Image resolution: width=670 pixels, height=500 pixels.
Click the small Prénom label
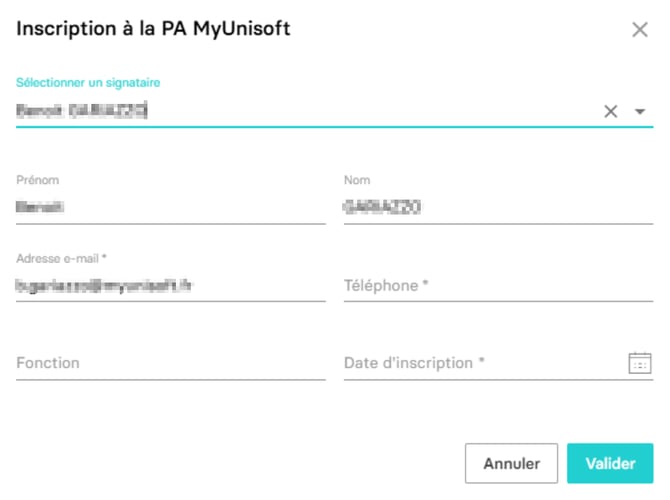[x=38, y=180]
